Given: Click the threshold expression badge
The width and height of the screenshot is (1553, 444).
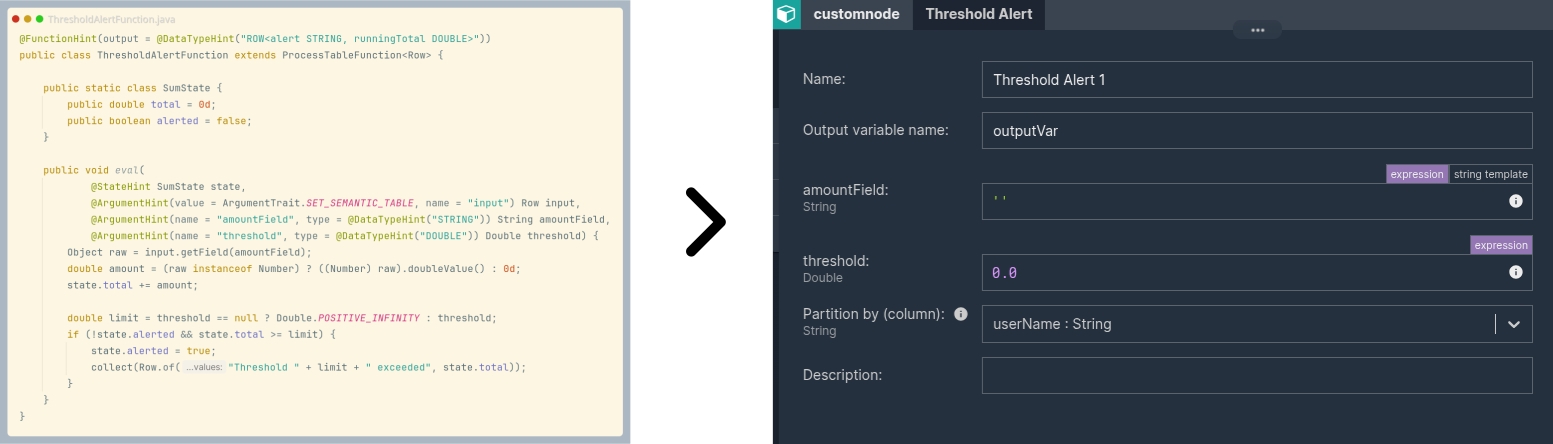Looking at the screenshot, I should coord(1501,245).
